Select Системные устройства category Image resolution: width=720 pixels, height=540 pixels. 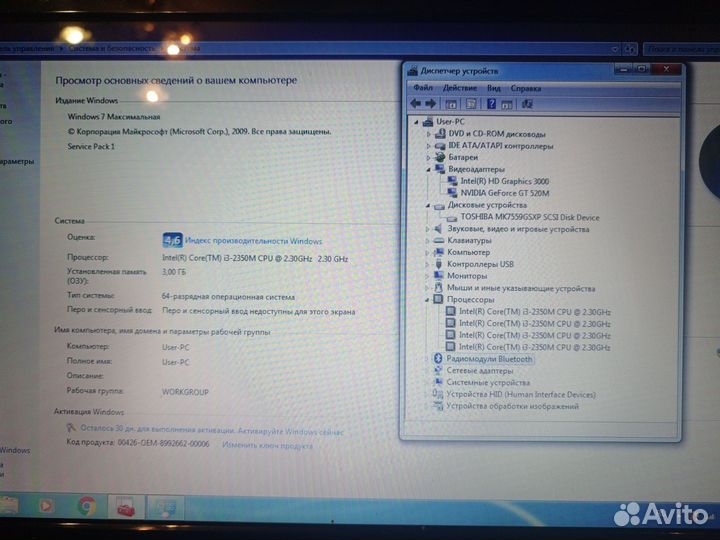[x=488, y=383]
